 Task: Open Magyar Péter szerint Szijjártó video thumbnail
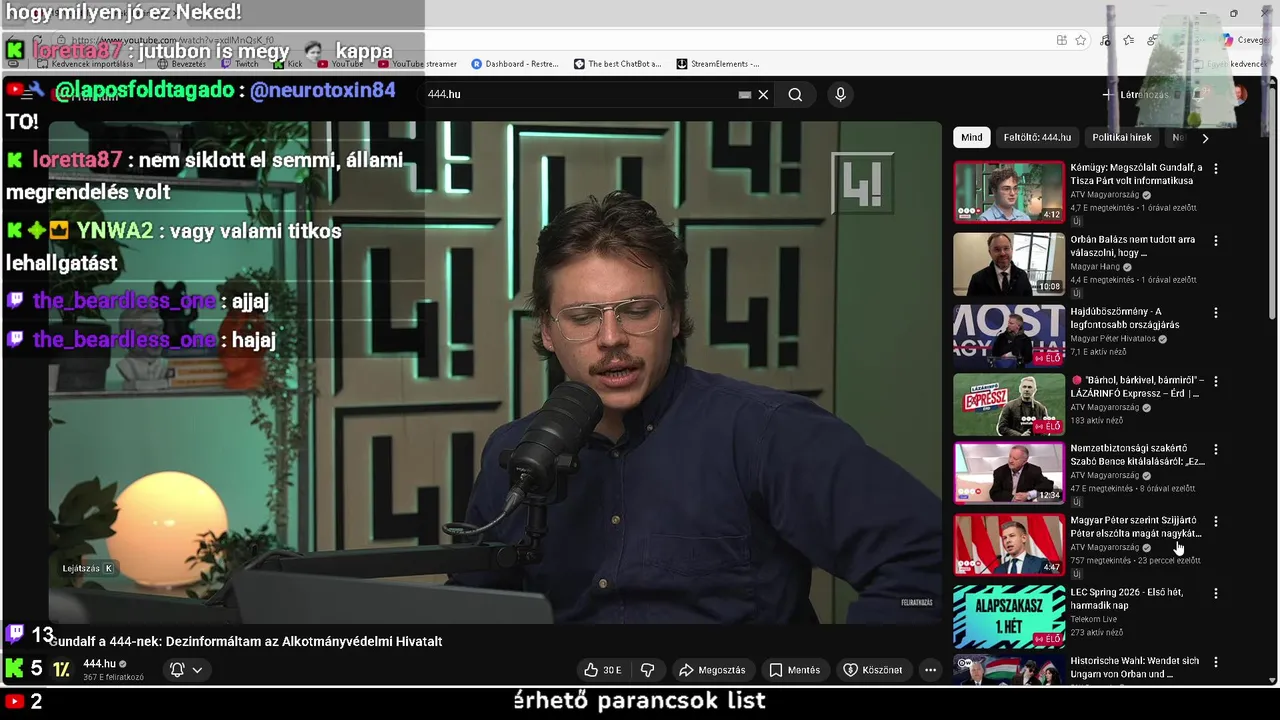coord(1009,545)
